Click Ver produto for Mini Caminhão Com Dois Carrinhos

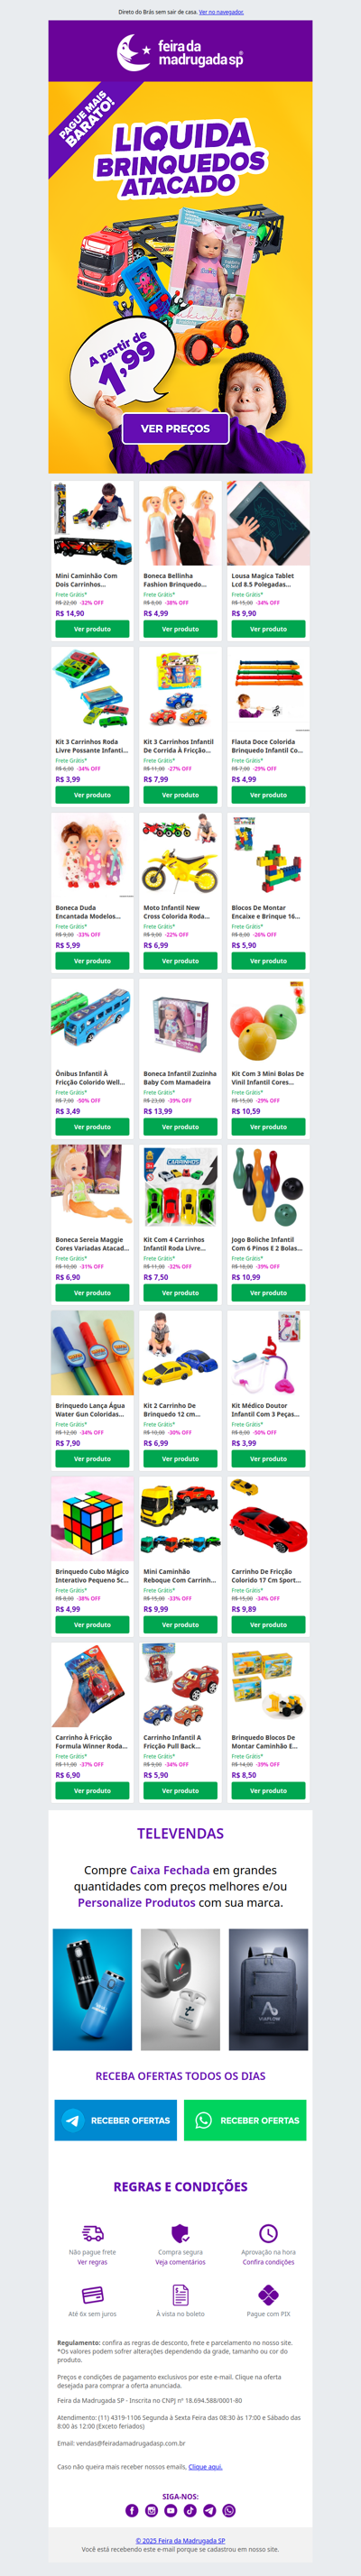[92, 629]
